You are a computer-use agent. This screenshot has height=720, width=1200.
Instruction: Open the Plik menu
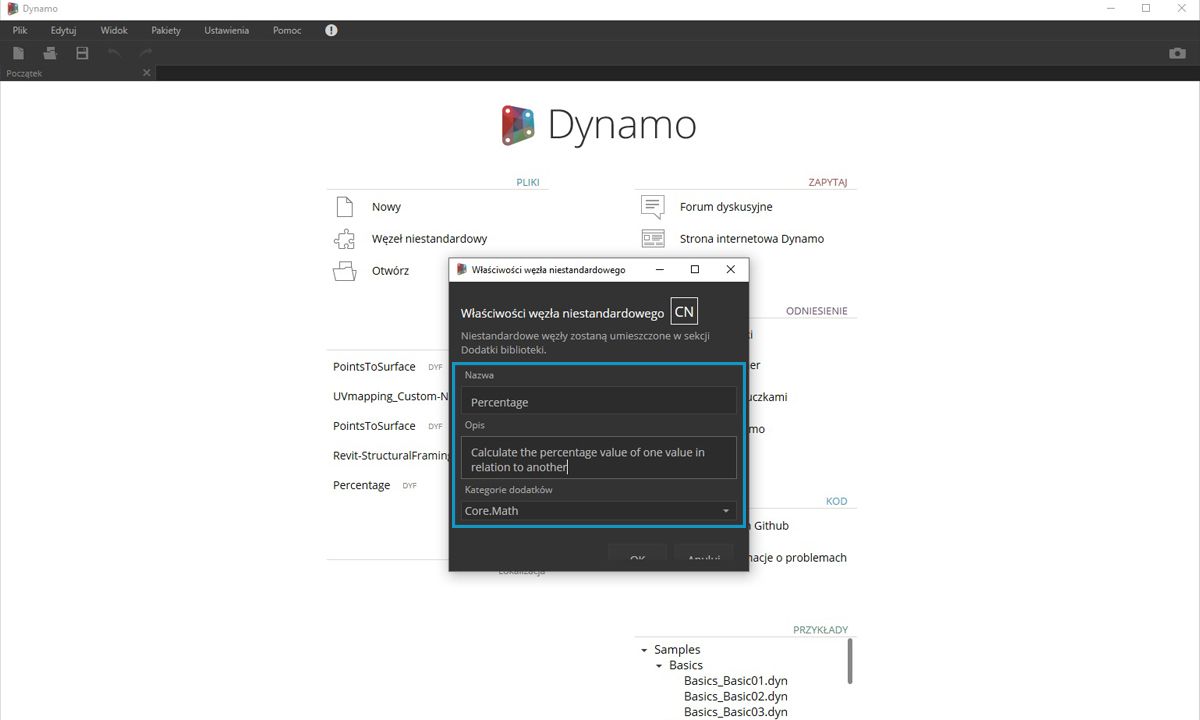[20, 30]
